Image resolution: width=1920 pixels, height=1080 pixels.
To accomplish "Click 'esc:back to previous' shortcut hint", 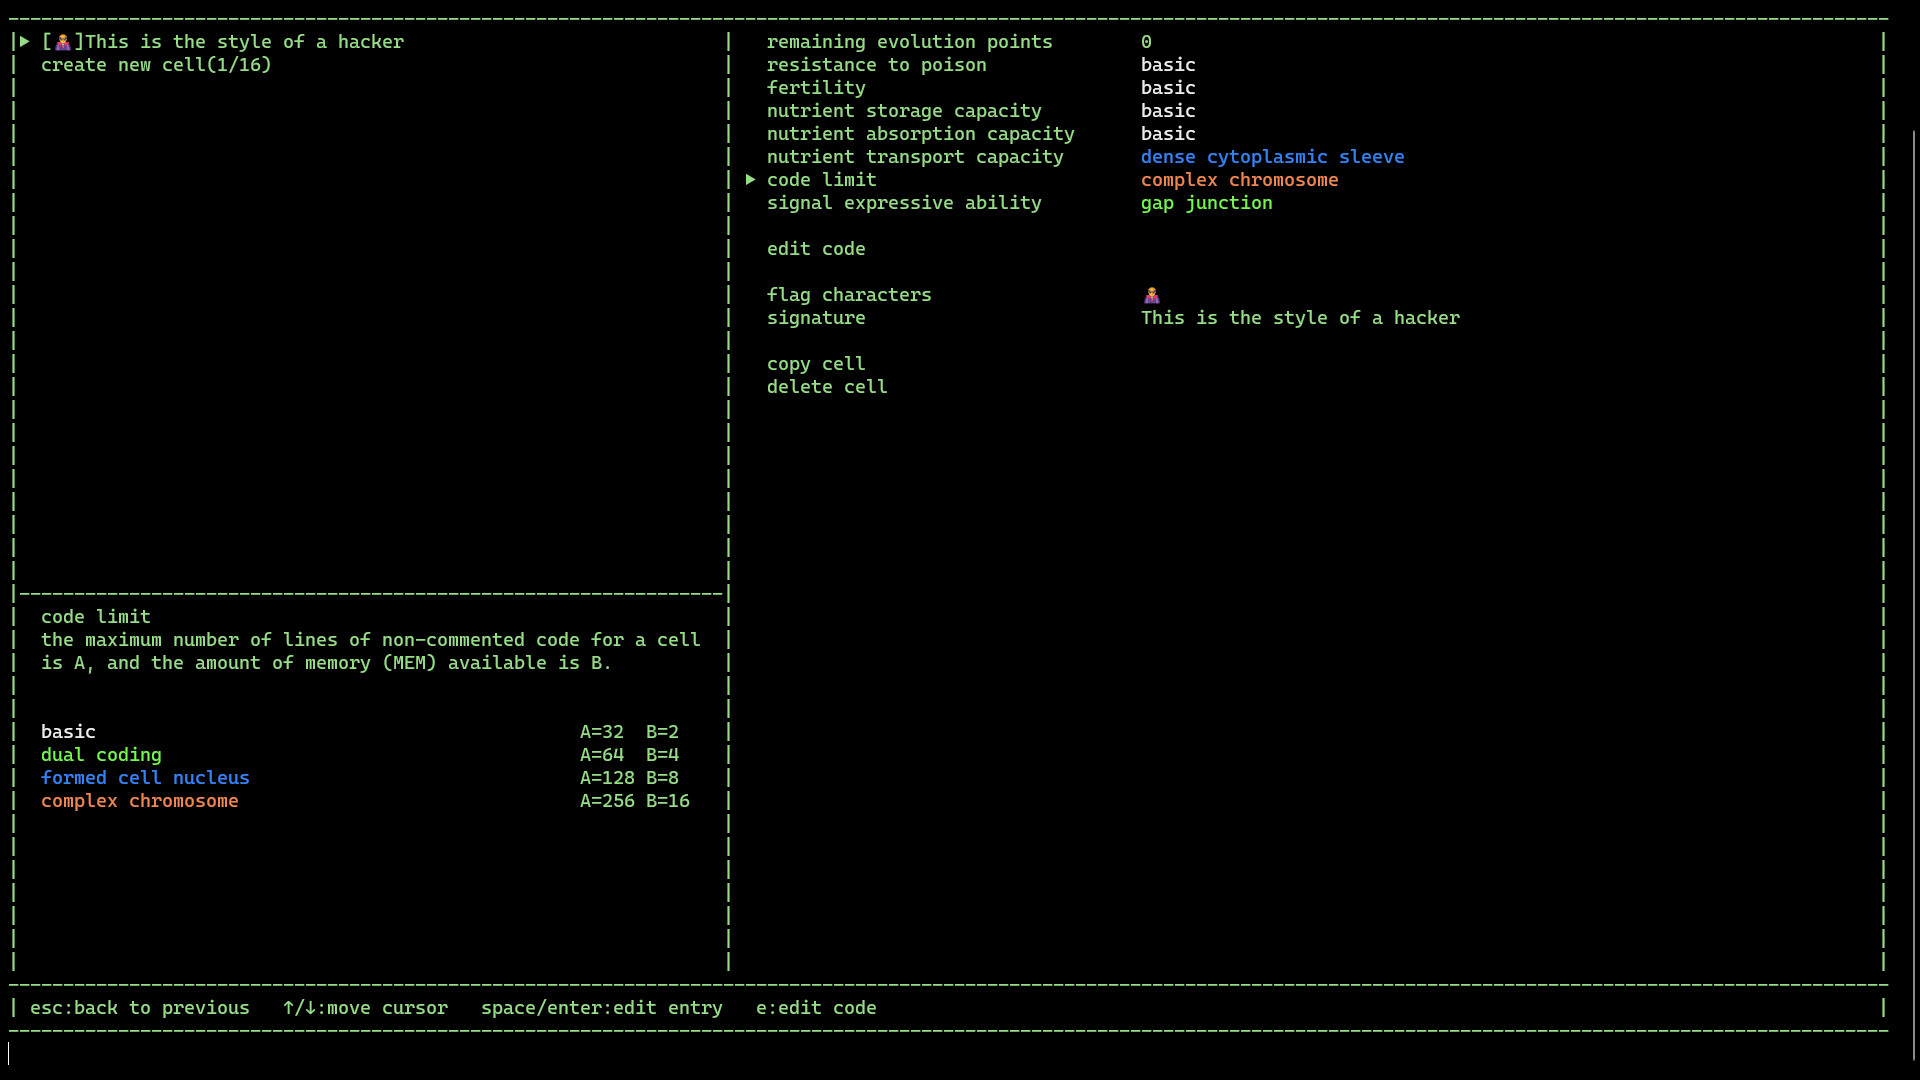I will [x=140, y=1008].
